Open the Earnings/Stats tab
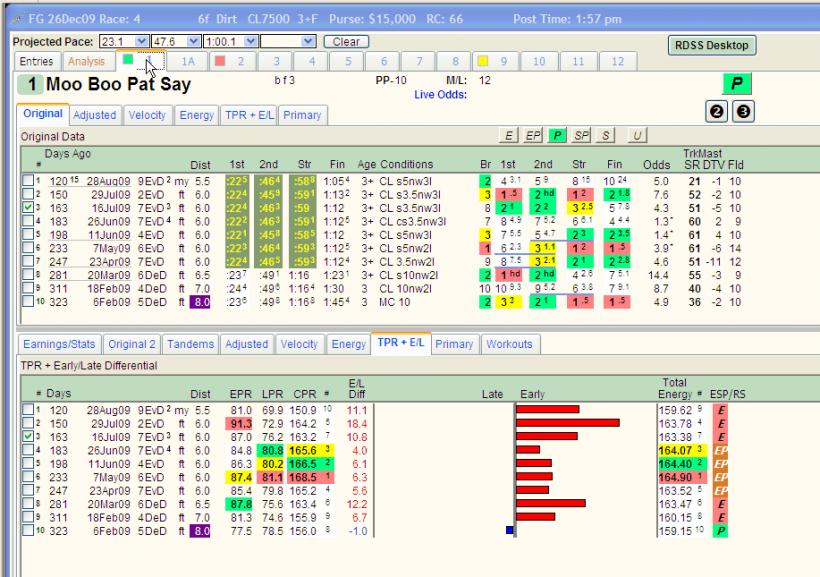 coord(59,344)
